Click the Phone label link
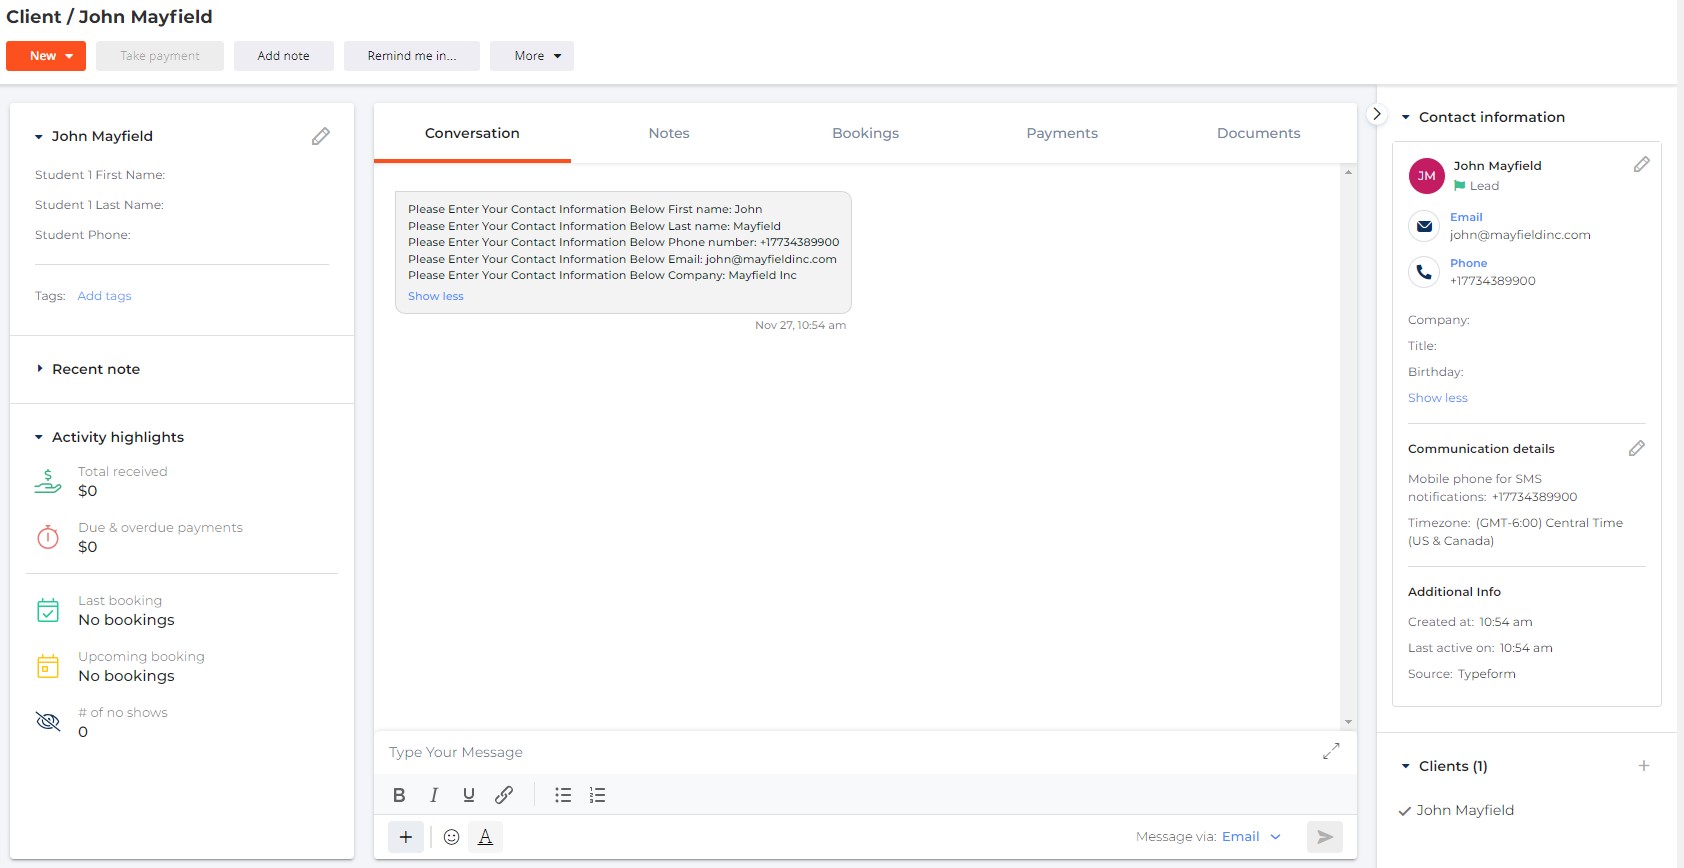This screenshot has width=1684, height=868. [x=1469, y=263]
